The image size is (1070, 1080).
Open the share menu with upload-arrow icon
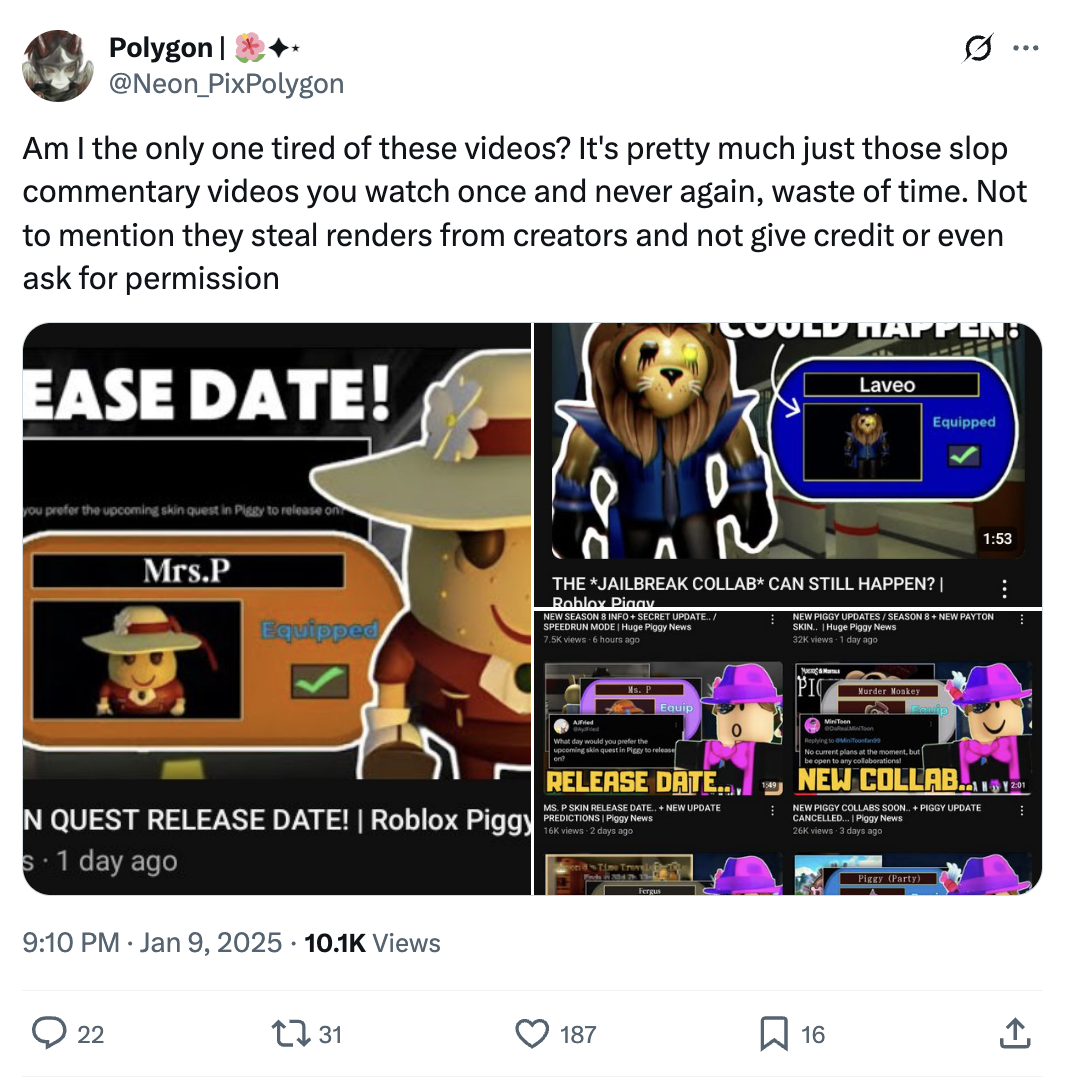(x=1015, y=1033)
